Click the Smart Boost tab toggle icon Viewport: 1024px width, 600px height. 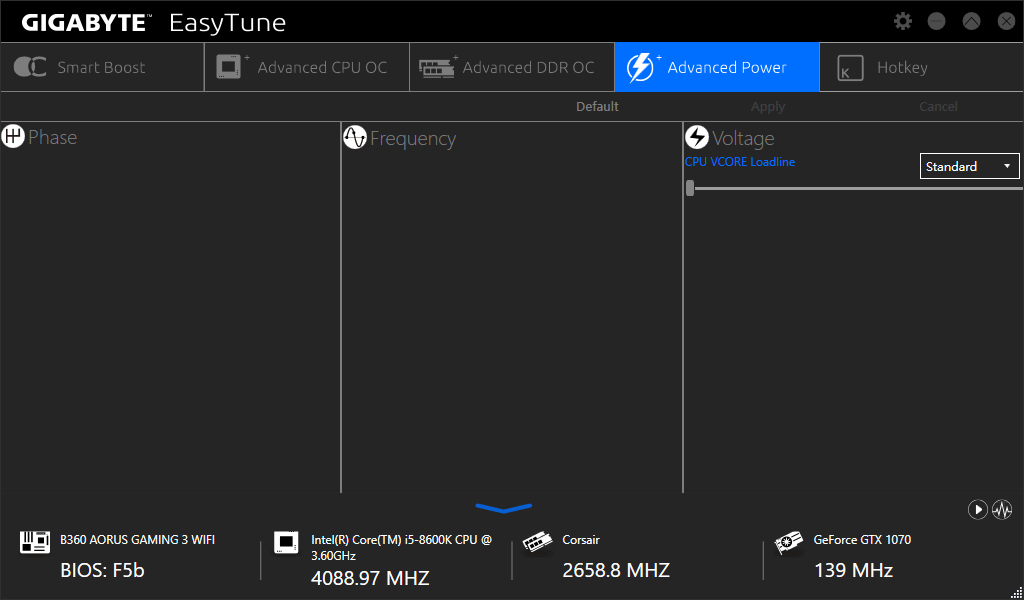pyautogui.click(x=29, y=67)
